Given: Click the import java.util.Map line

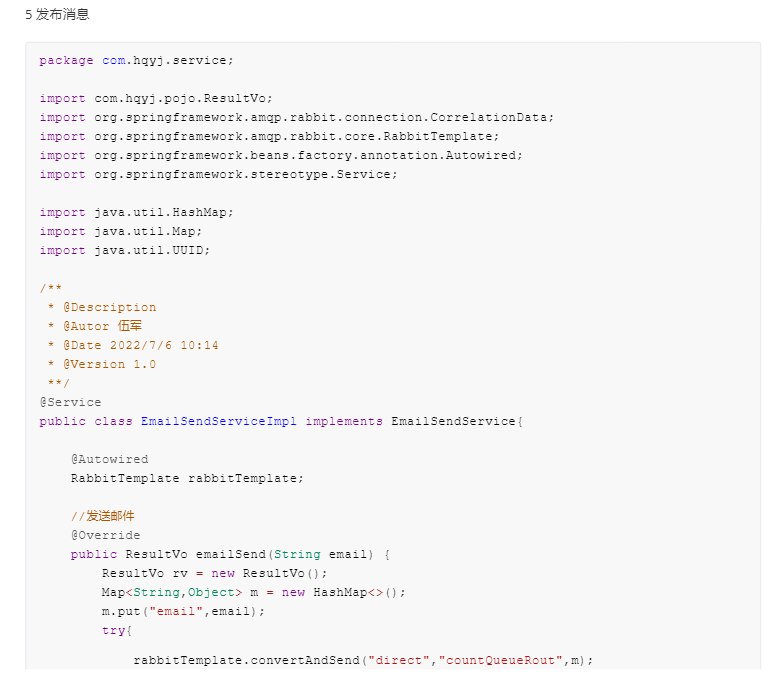Looking at the screenshot, I should 124,231.
